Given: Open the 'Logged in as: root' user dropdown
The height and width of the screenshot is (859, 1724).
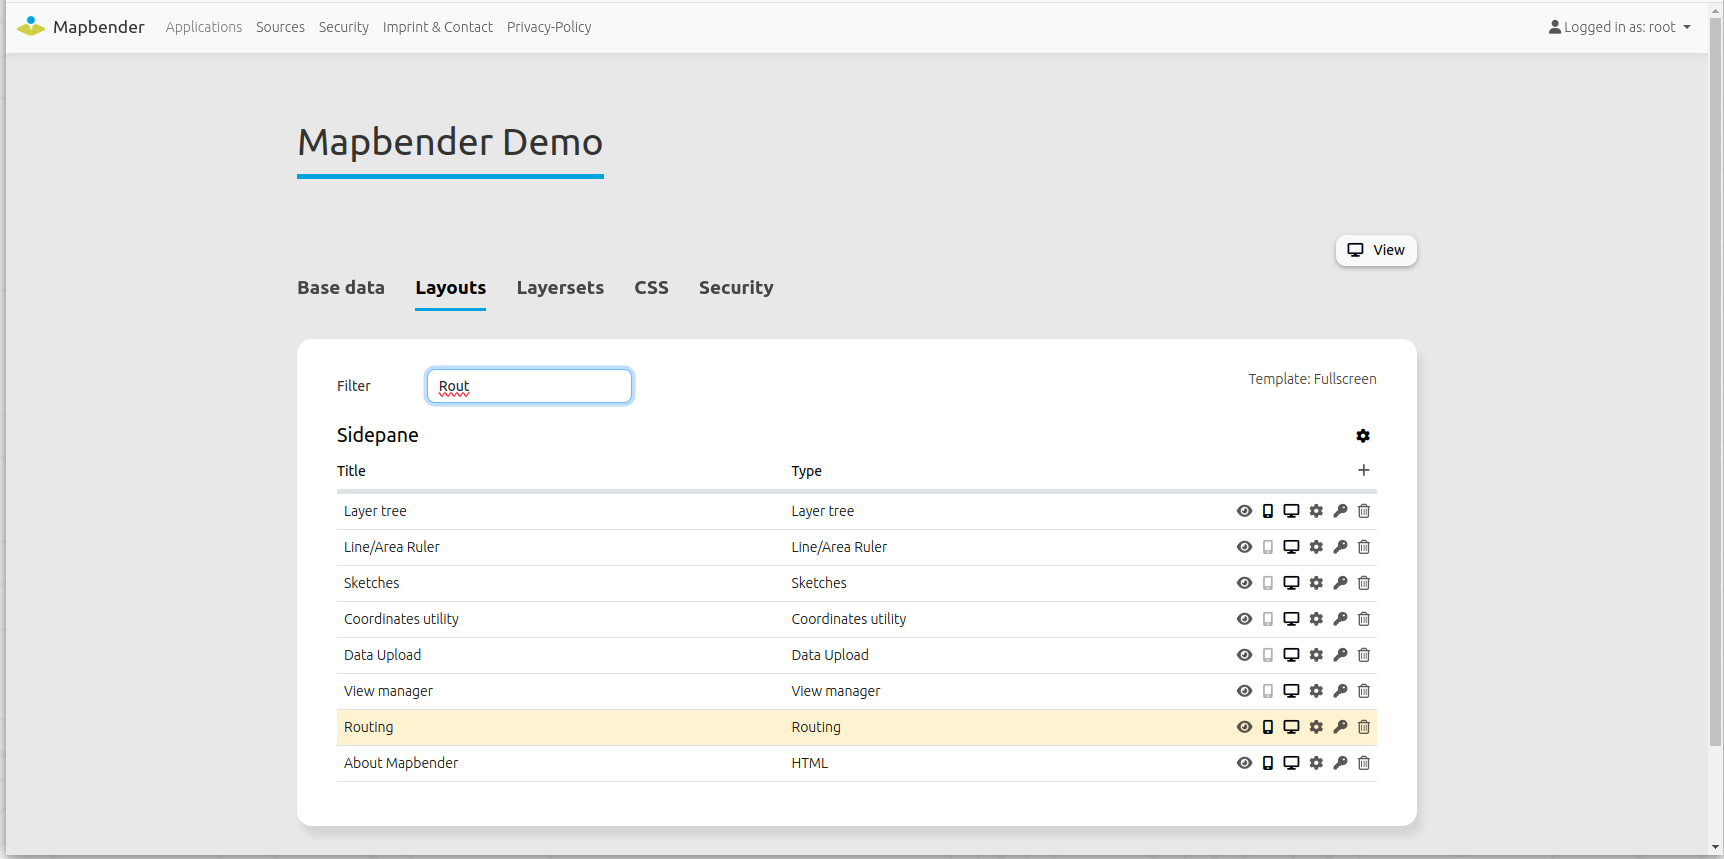Looking at the screenshot, I should [1620, 27].
